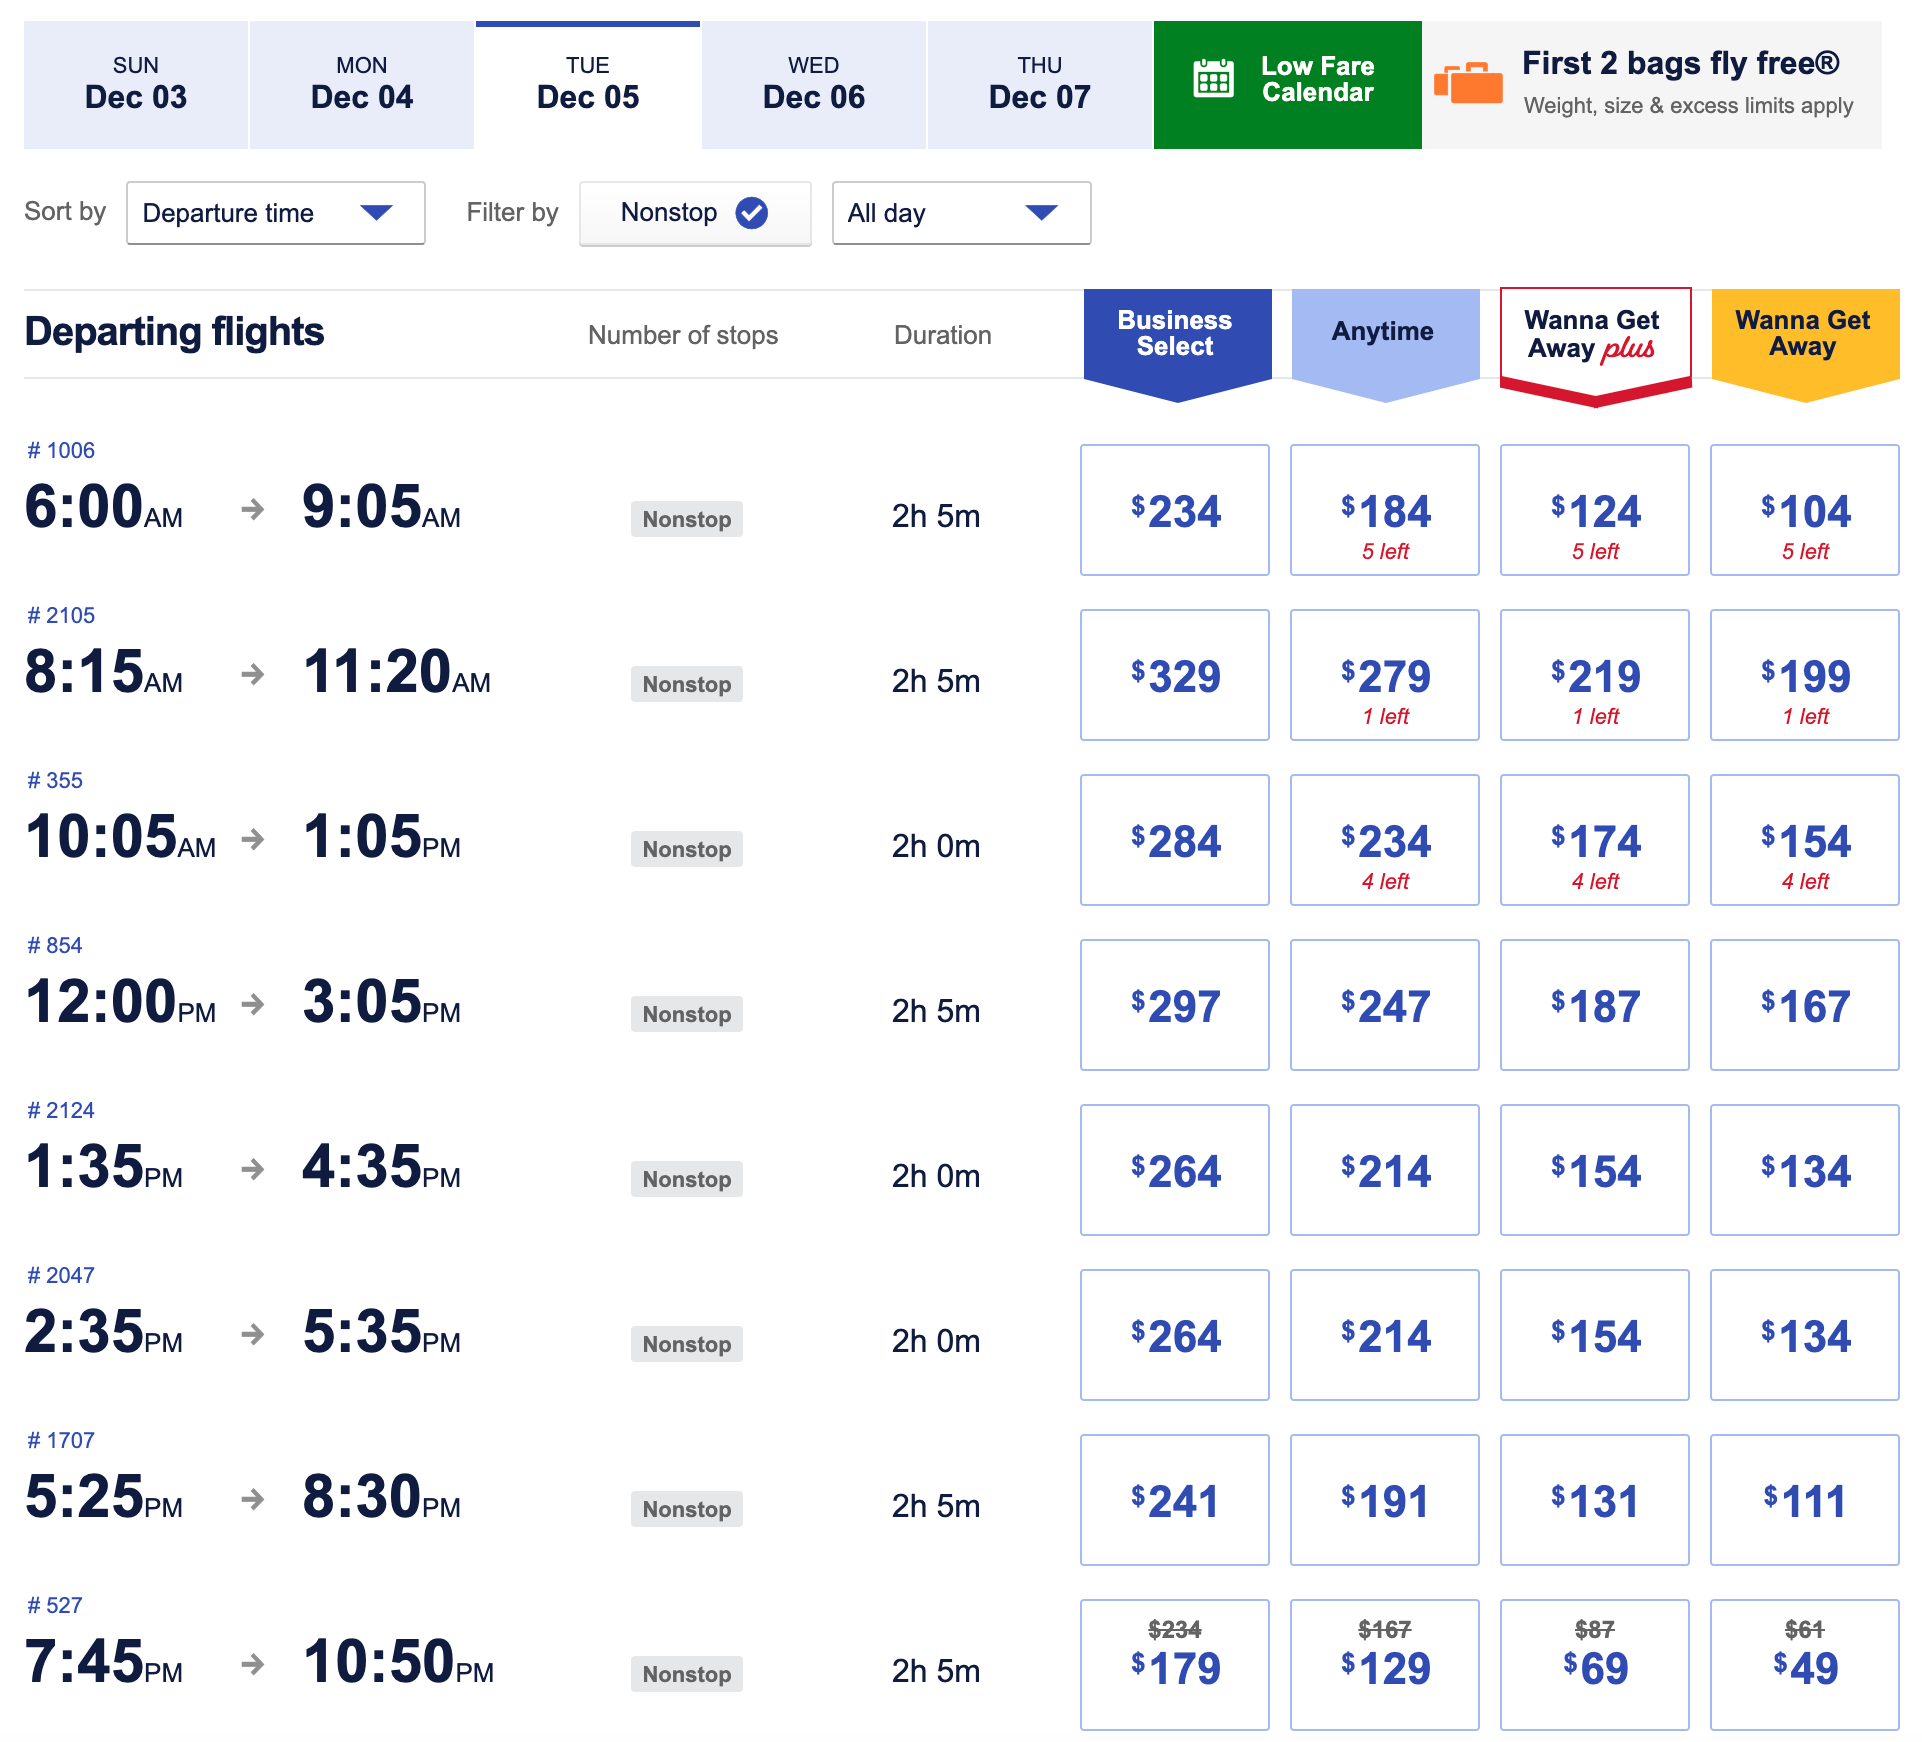Select $104 Wanna Get Away fare on flight 1006

click(1804, 510)
